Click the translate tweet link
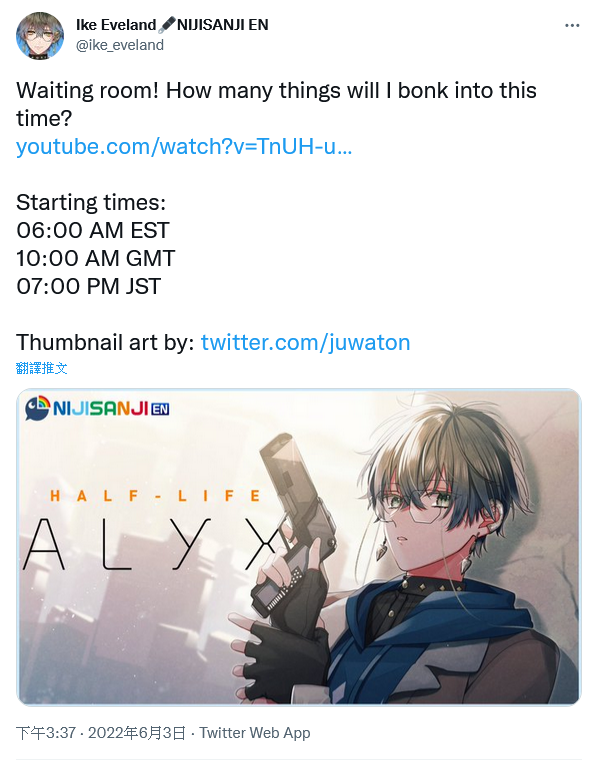 [41, 368]
